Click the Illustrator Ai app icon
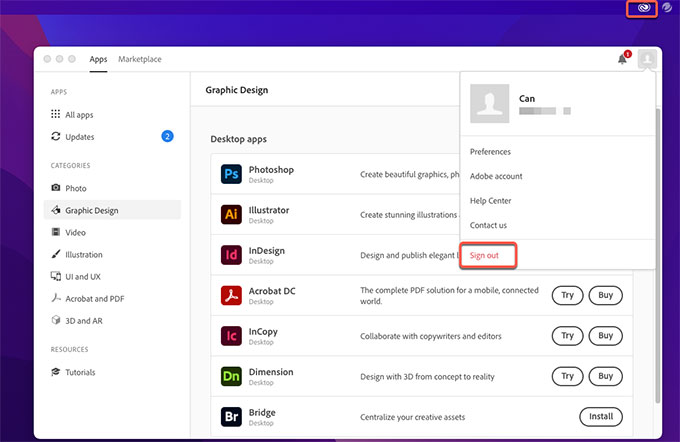Viewport: 680px width, 442px height. point(231,214)
